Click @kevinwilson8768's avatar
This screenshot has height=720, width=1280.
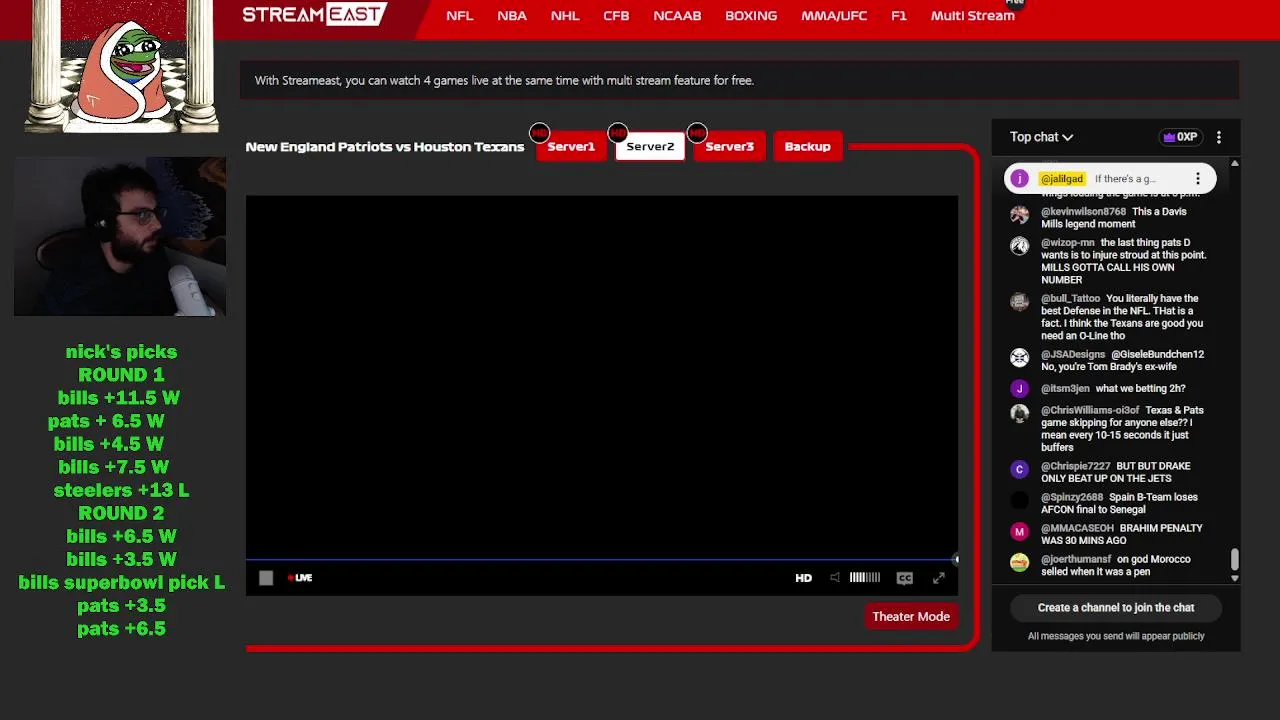[x=1019, y=214]
